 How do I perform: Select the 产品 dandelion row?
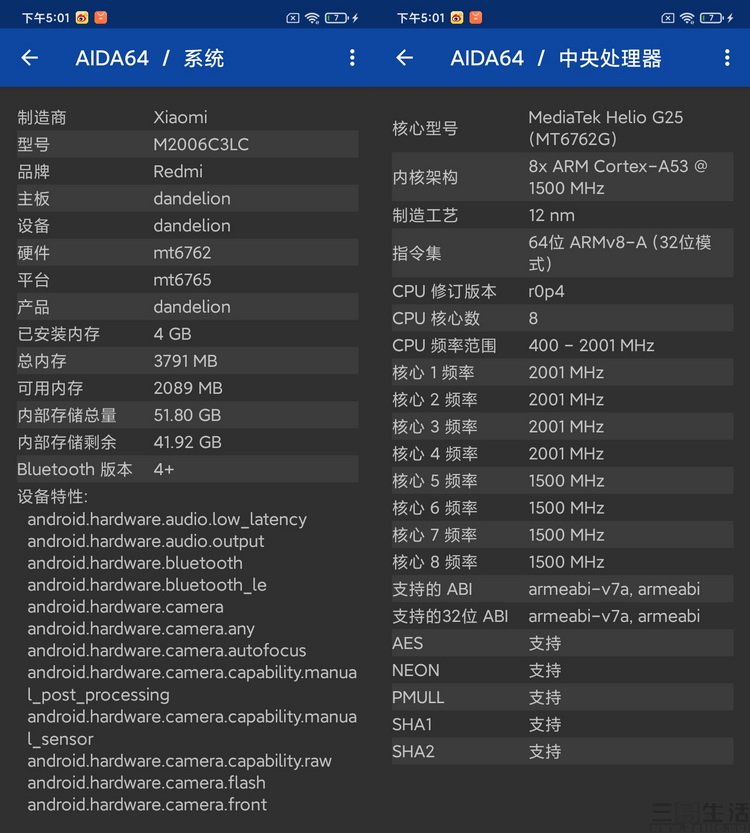point(188,307)
